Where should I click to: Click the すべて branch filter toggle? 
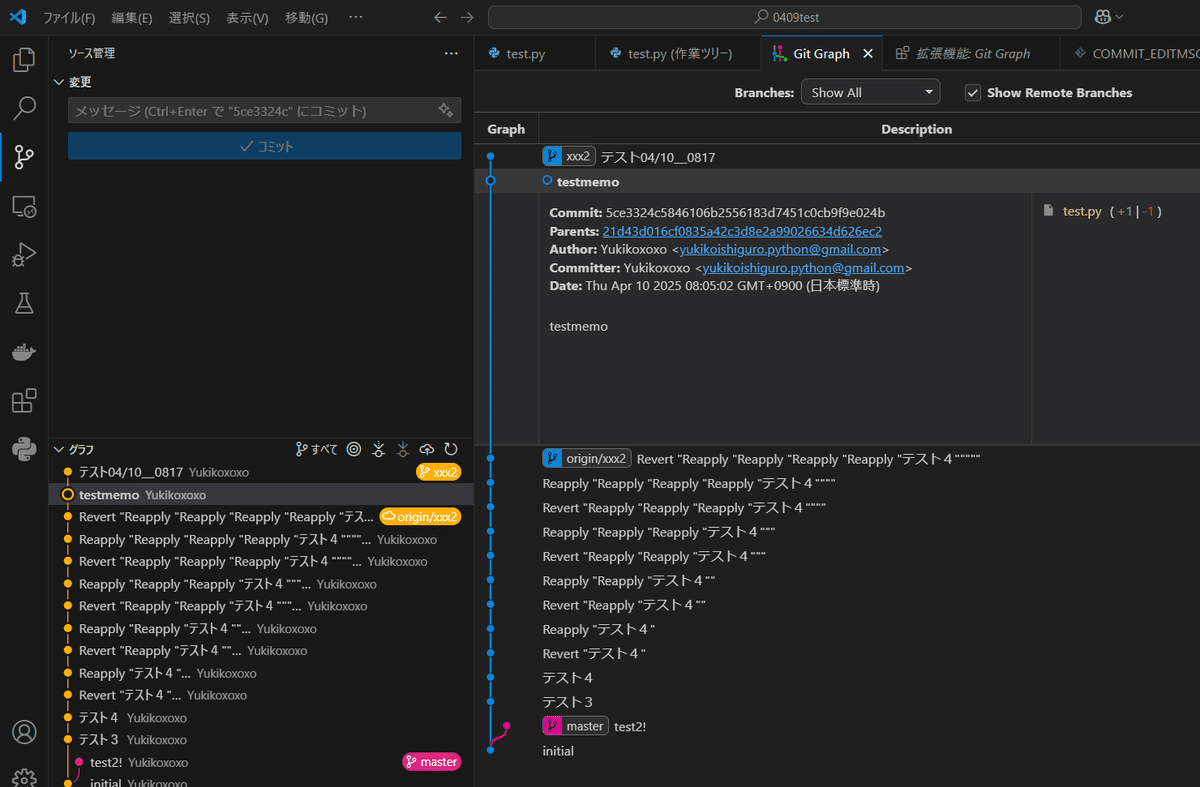pyautogui.click(x=315, y=449)
